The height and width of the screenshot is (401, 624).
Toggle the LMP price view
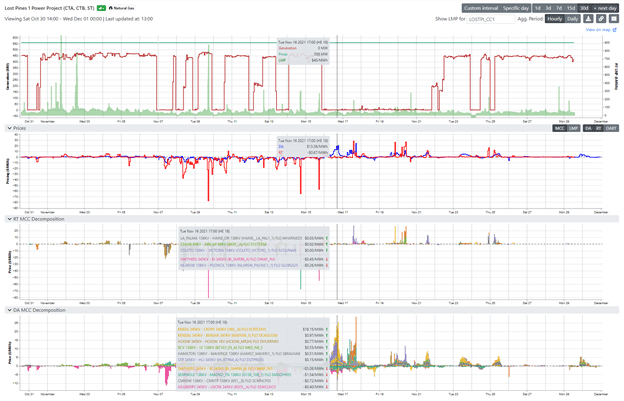coord(573,128)
